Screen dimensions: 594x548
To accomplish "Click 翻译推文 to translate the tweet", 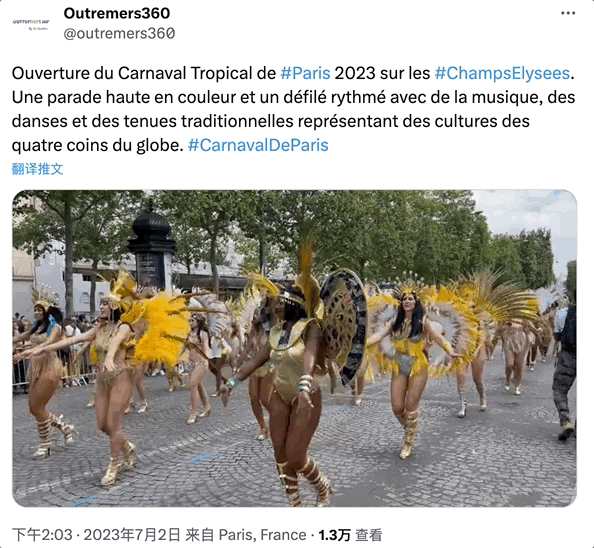I will 38,169.
